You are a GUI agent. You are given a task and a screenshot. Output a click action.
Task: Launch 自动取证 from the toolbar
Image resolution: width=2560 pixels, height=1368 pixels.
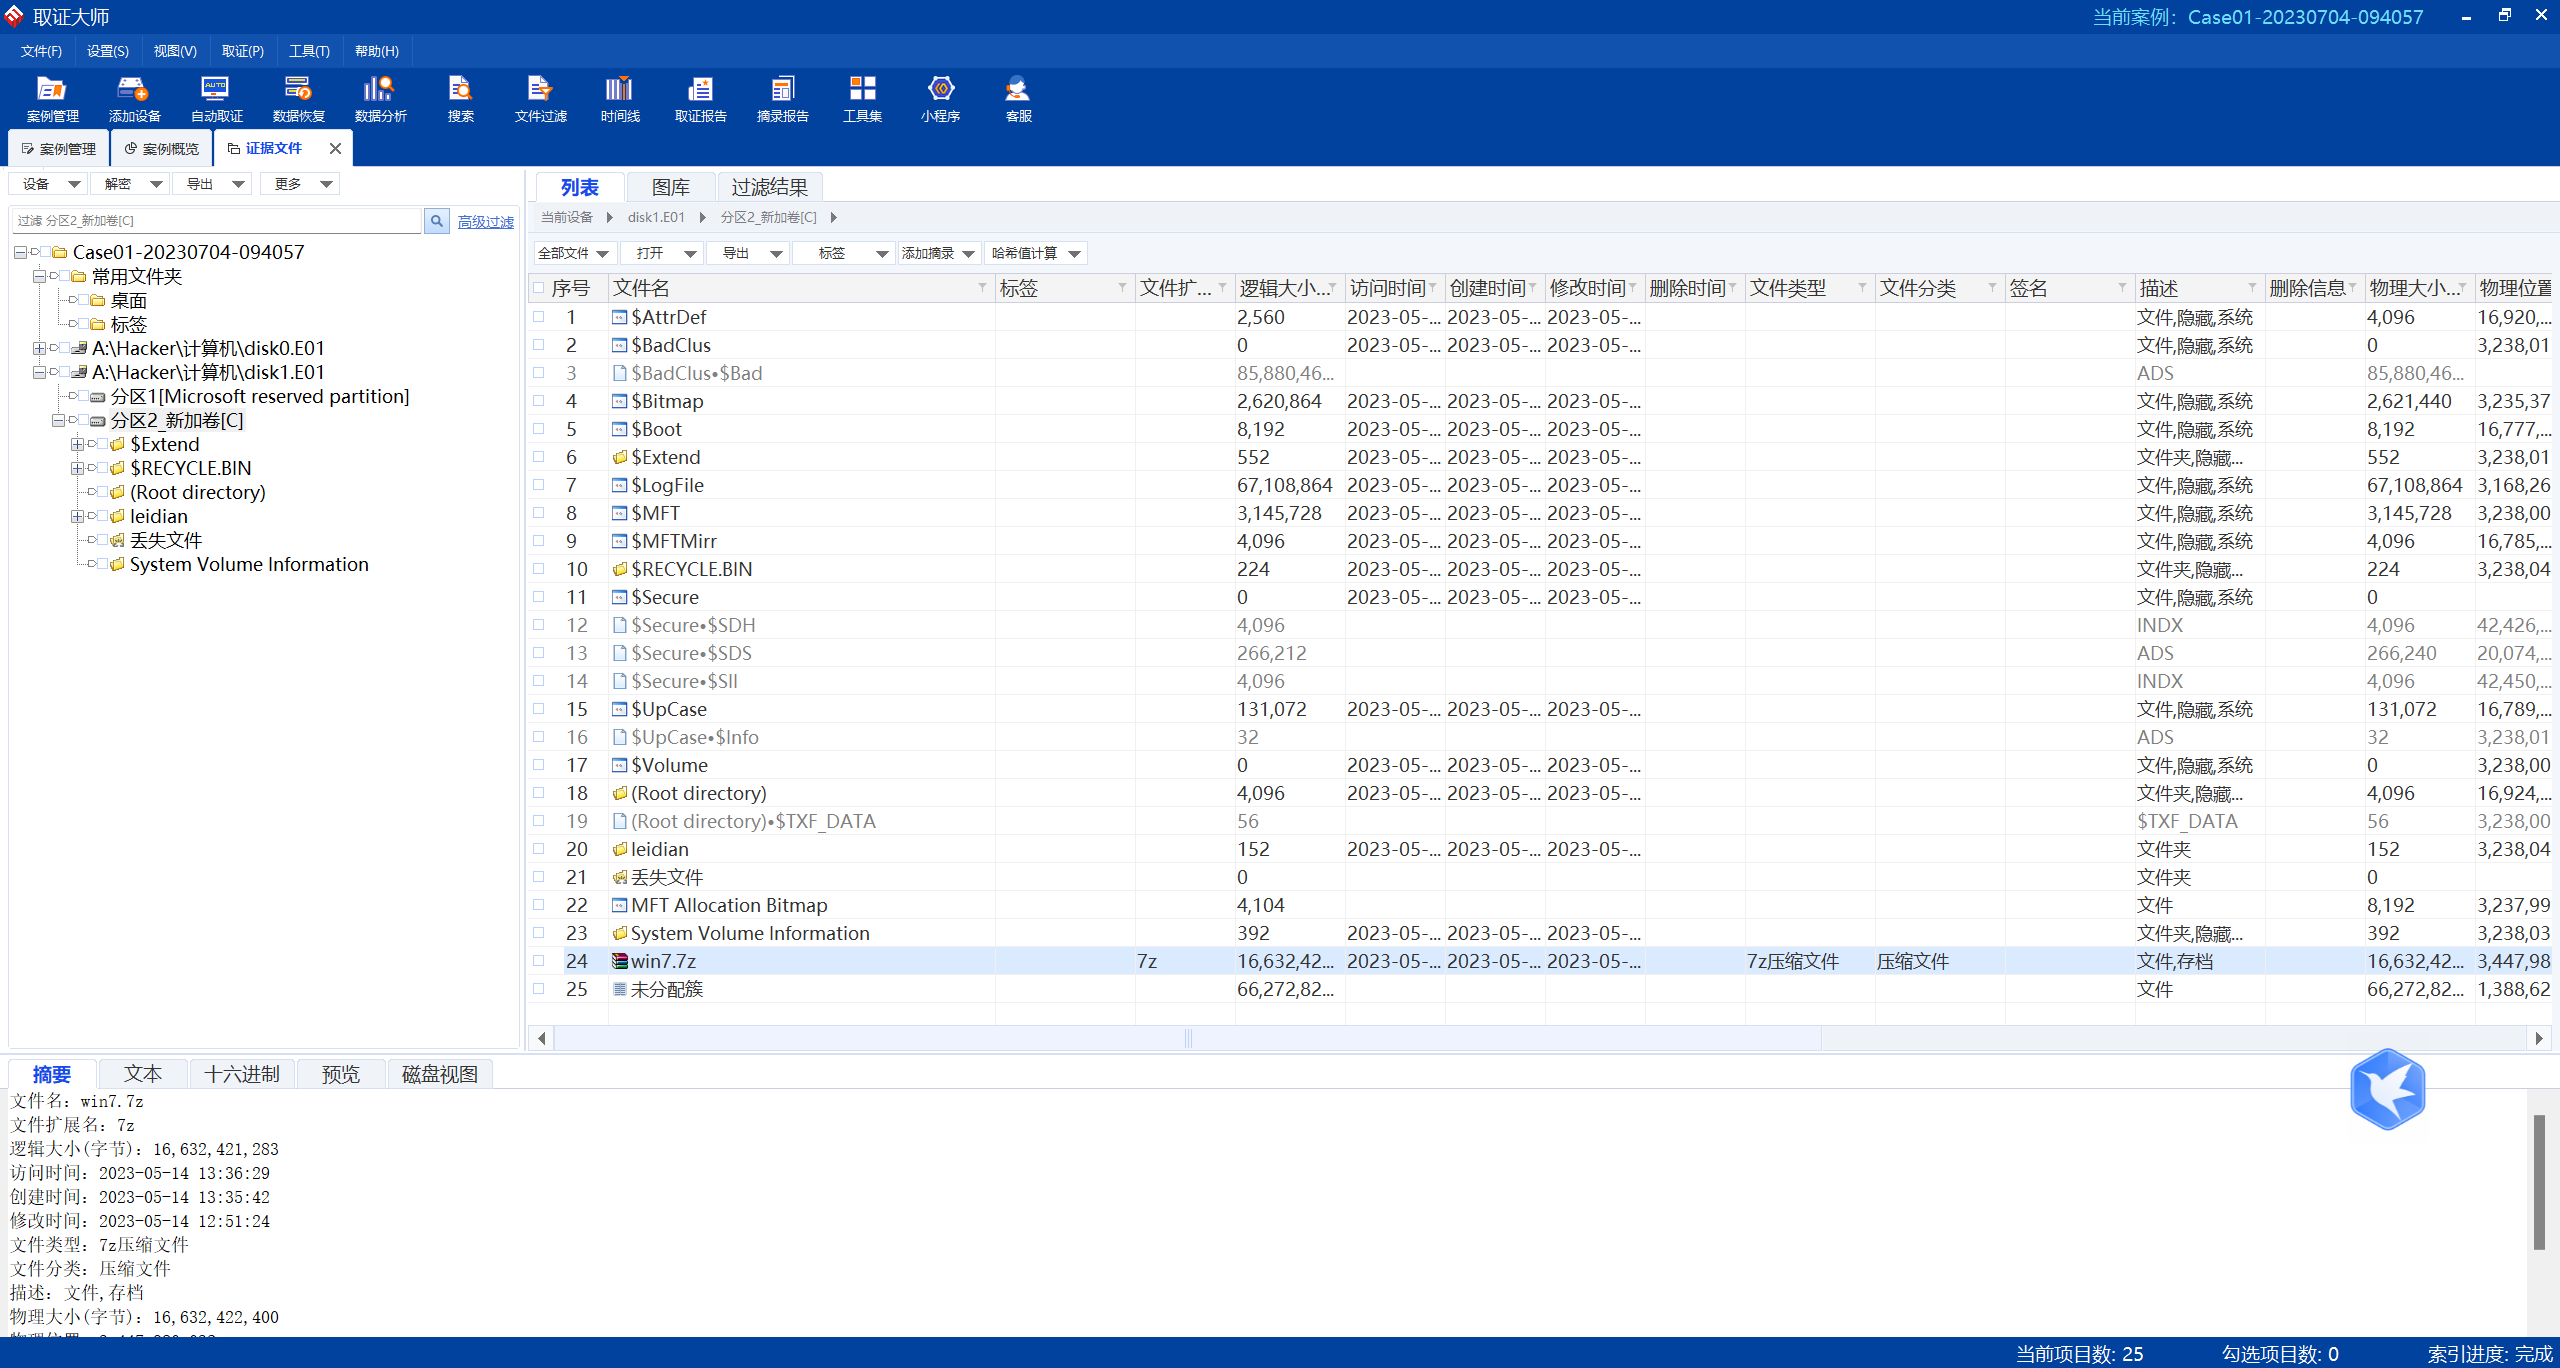(216, 98)
